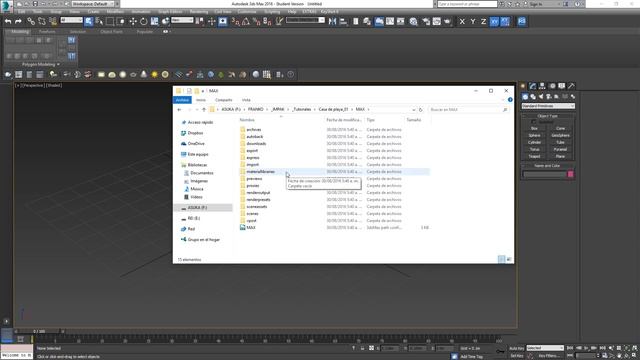Switch to the Freeform ribbon tab
This screenshot has width=640, height=360.
click(x=47, y=31)
